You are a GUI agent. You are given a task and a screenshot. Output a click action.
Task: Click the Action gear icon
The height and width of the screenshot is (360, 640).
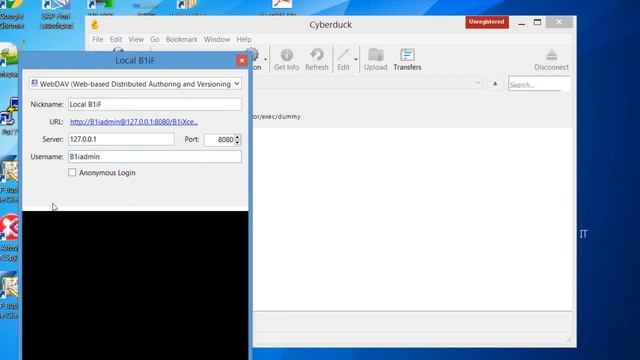point(253,55)
